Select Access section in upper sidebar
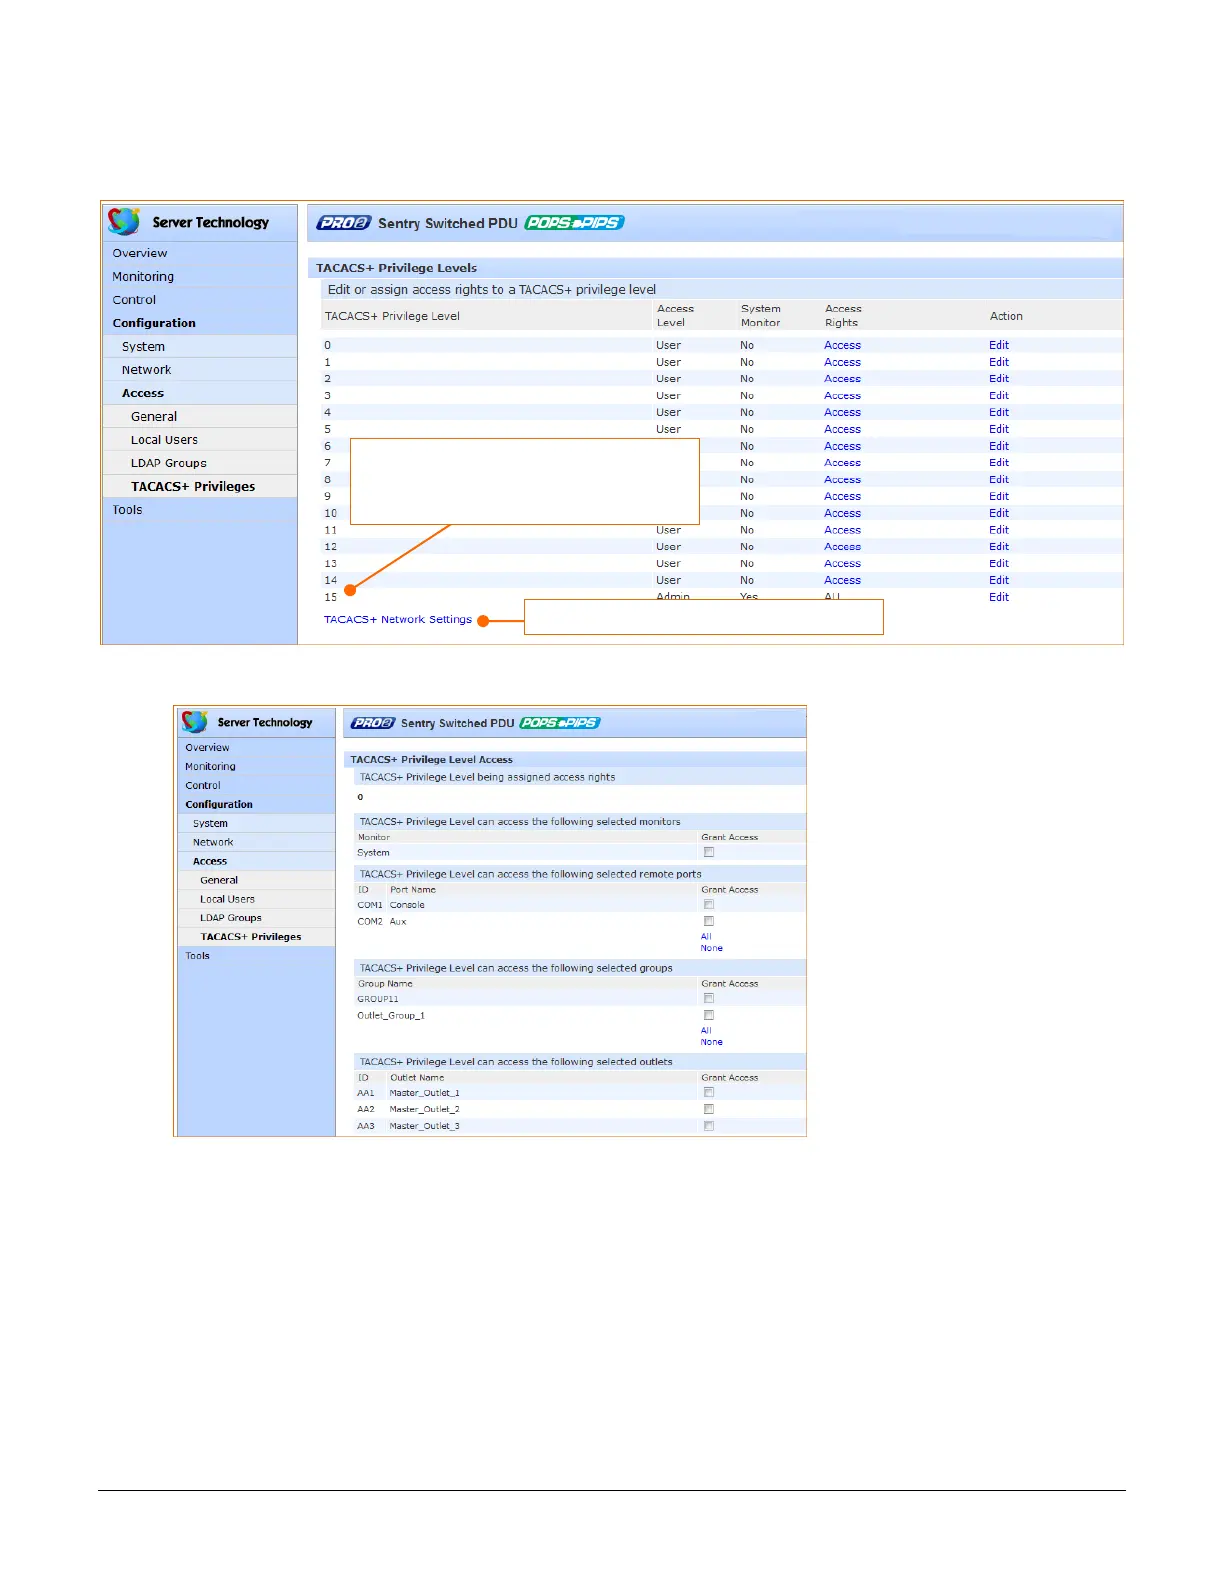The width and height of the screenshot is (1224, 1584). click(x=143, y=393)
